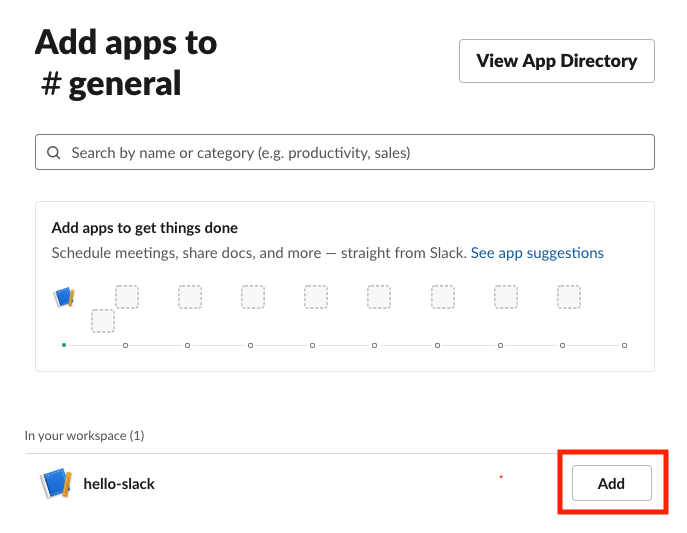Select the last dashed placeholder tile in carousel

[x=569, y=297]
